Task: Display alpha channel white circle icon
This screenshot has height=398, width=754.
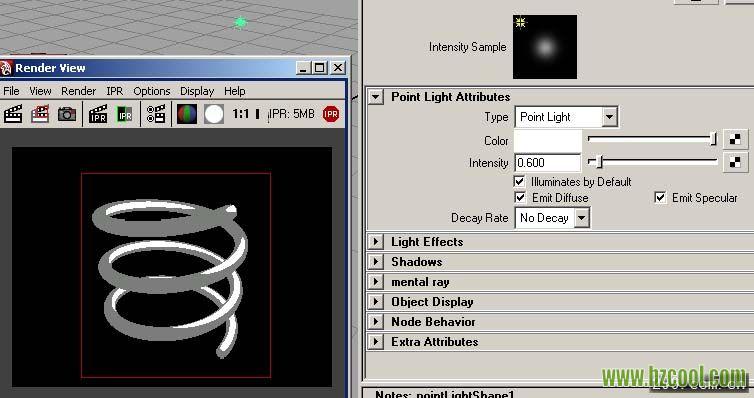Action: point(214,114)
